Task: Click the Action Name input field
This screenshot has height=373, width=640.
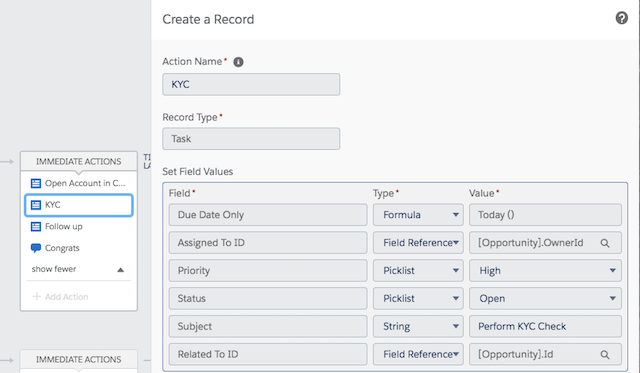Action: [x=251, y=84]
